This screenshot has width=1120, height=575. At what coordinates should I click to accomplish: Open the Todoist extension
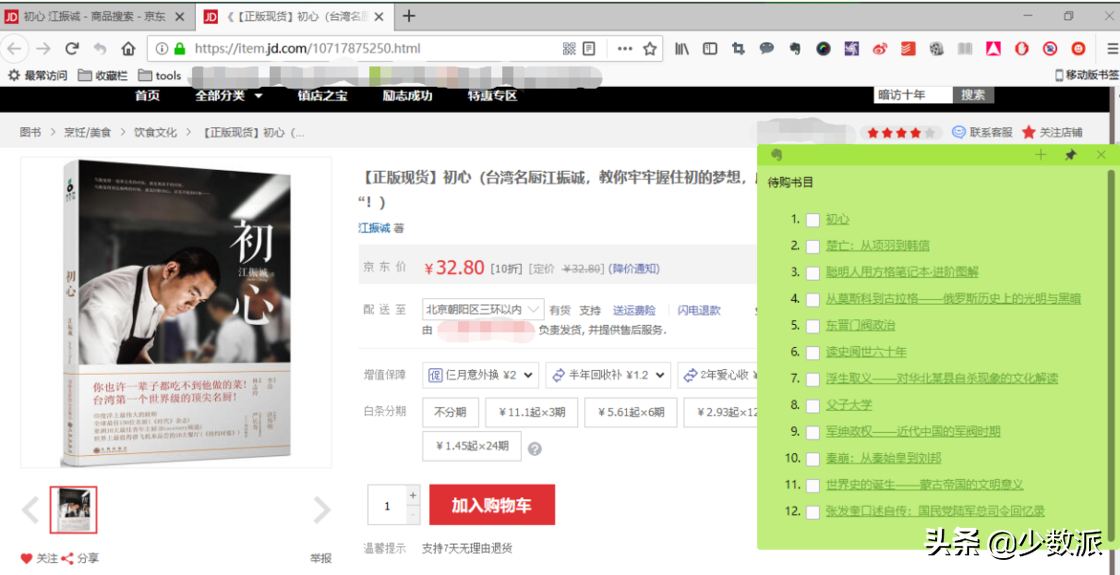pyautogui.click(x=908, y=49)
